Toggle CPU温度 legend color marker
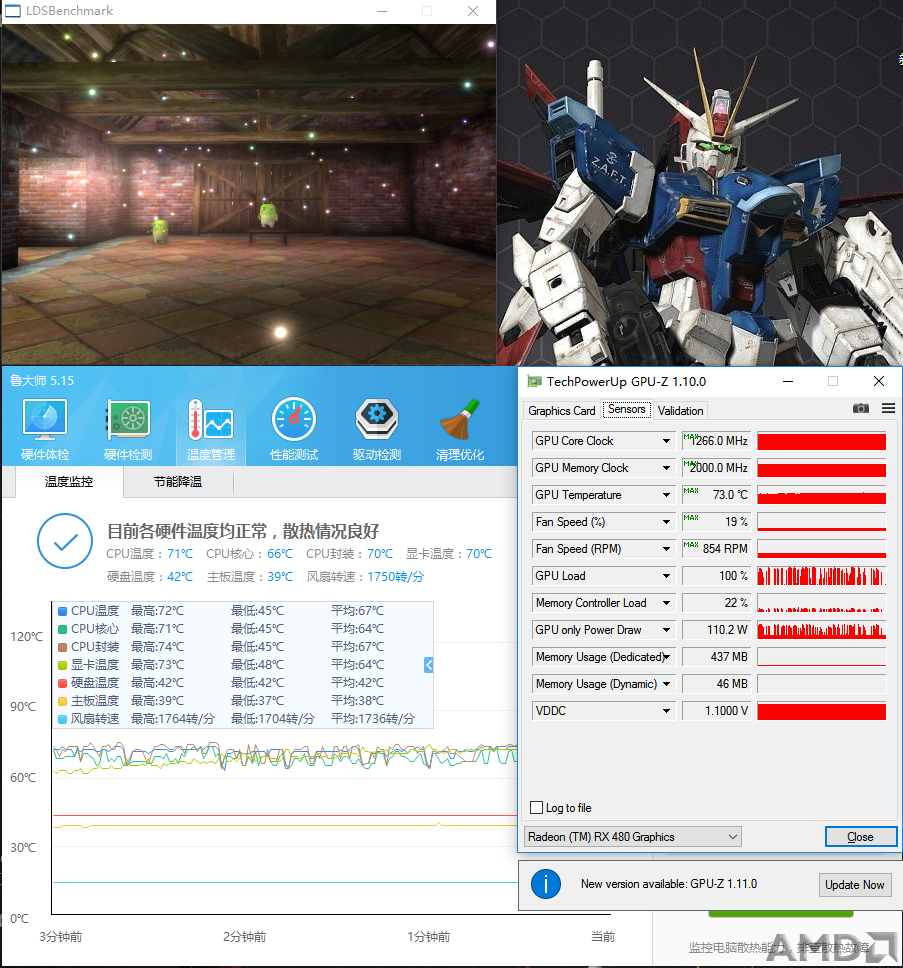903x968 pixels. (x=62, y=611)
